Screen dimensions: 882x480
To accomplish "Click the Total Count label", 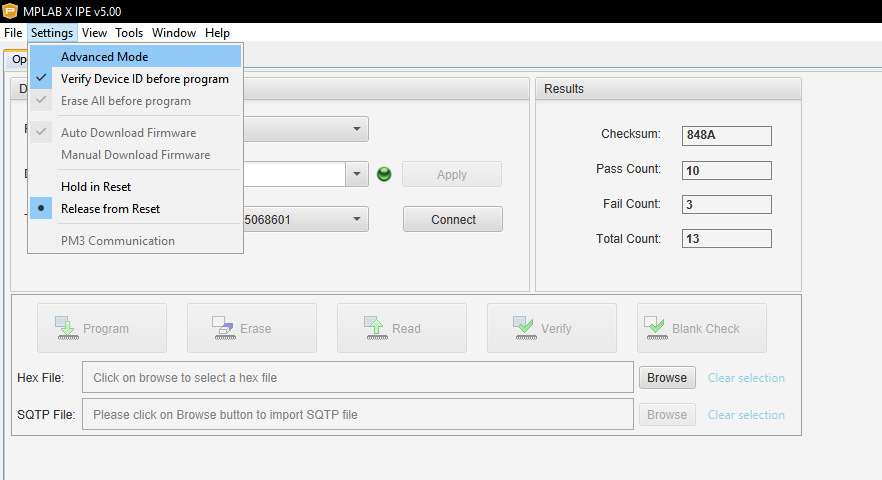I will click(x=628, y=239).
